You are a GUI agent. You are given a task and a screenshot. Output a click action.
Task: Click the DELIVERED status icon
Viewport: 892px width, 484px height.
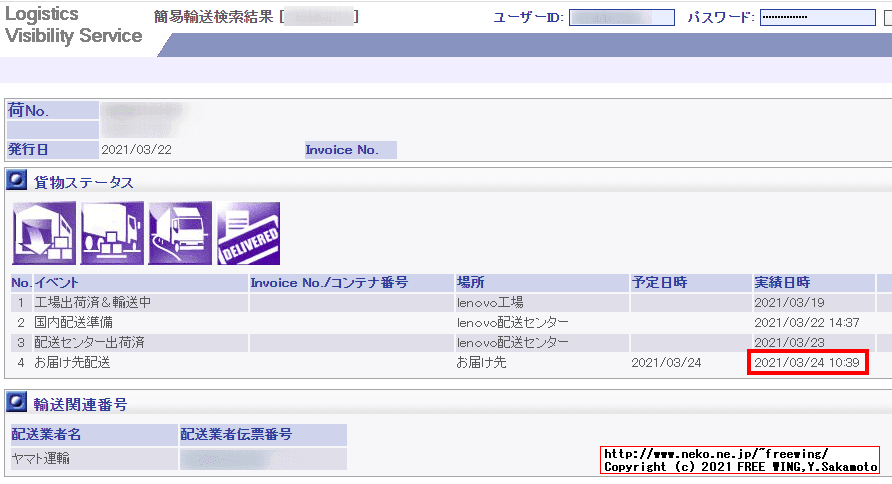[248, 234]
